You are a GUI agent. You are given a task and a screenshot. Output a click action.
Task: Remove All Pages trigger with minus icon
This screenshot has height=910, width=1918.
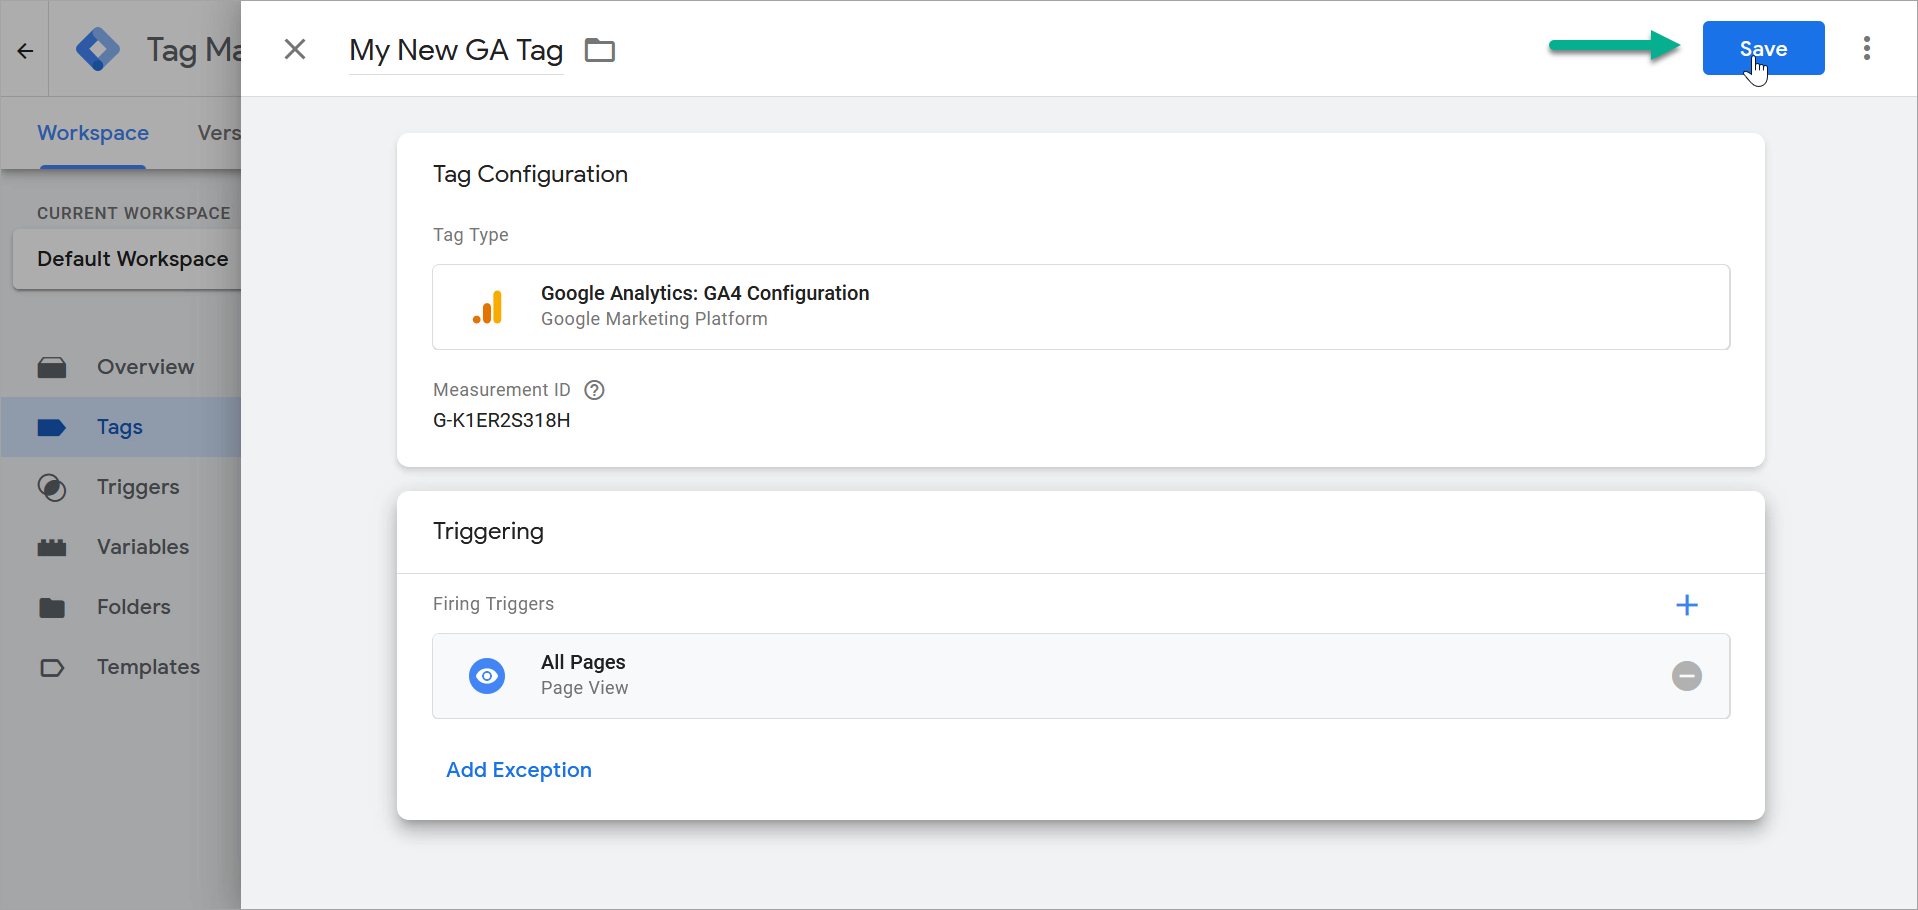pos(1687,676)
